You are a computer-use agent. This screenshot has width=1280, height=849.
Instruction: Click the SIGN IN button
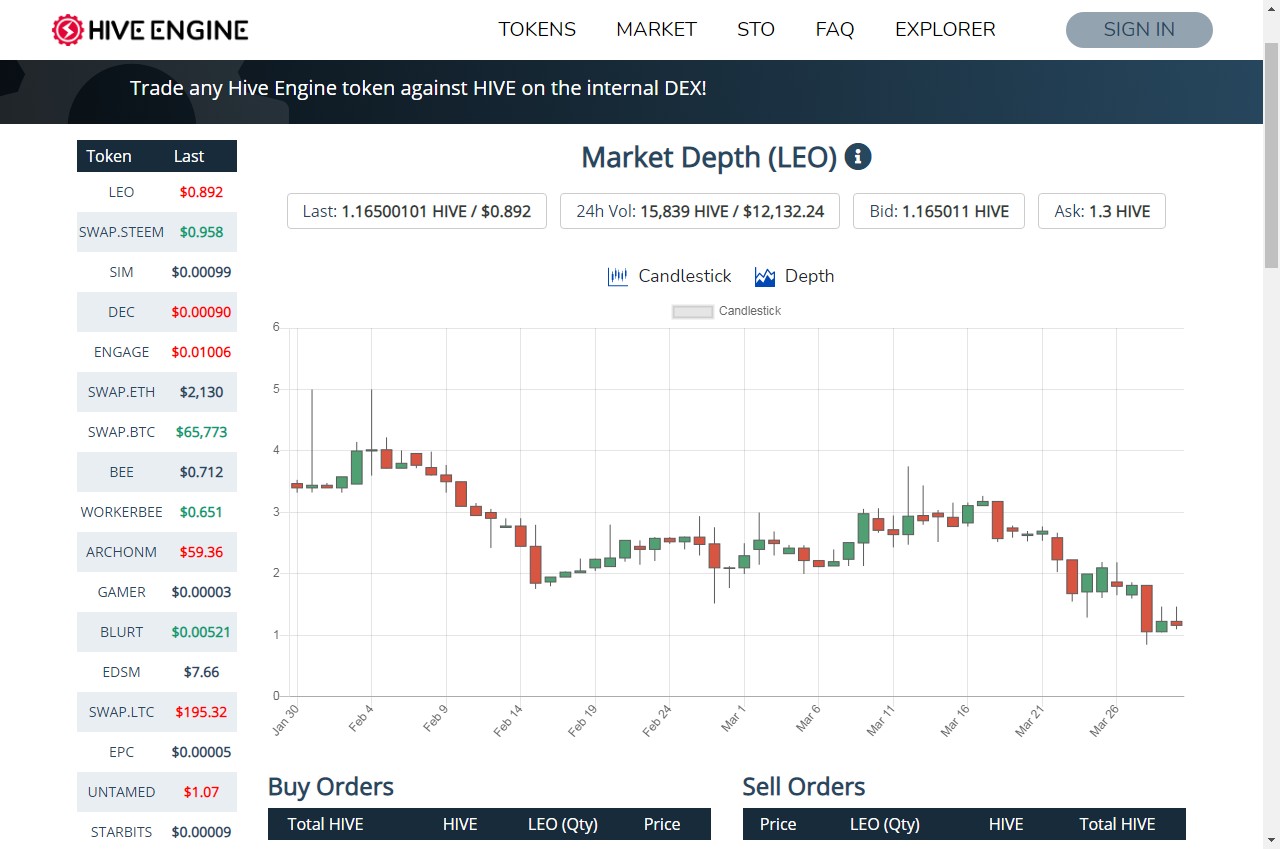(x=1139, y=30)
